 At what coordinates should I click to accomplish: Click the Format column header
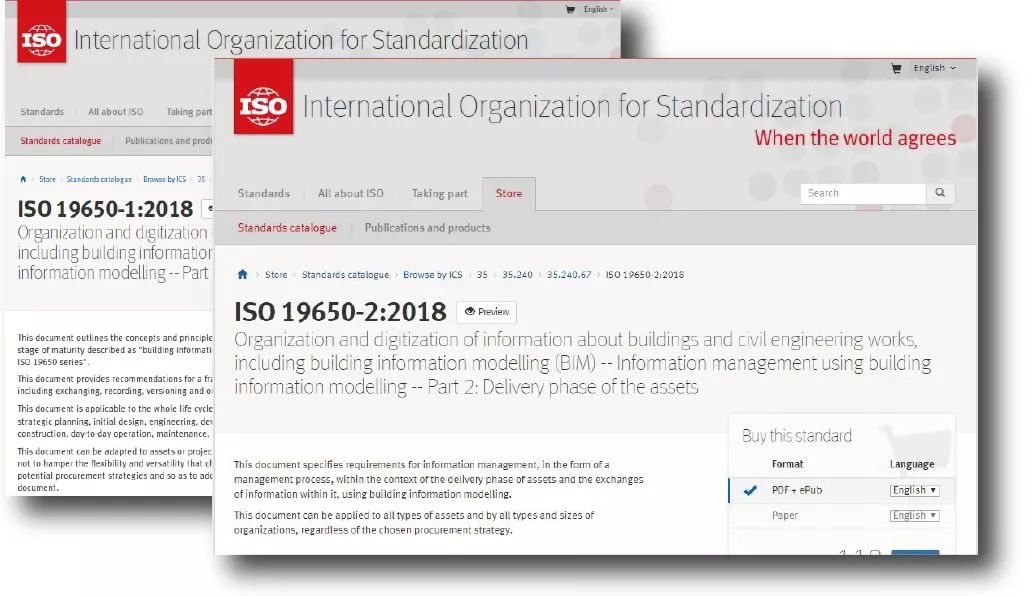pyautogui.click(x=787, y=464)
